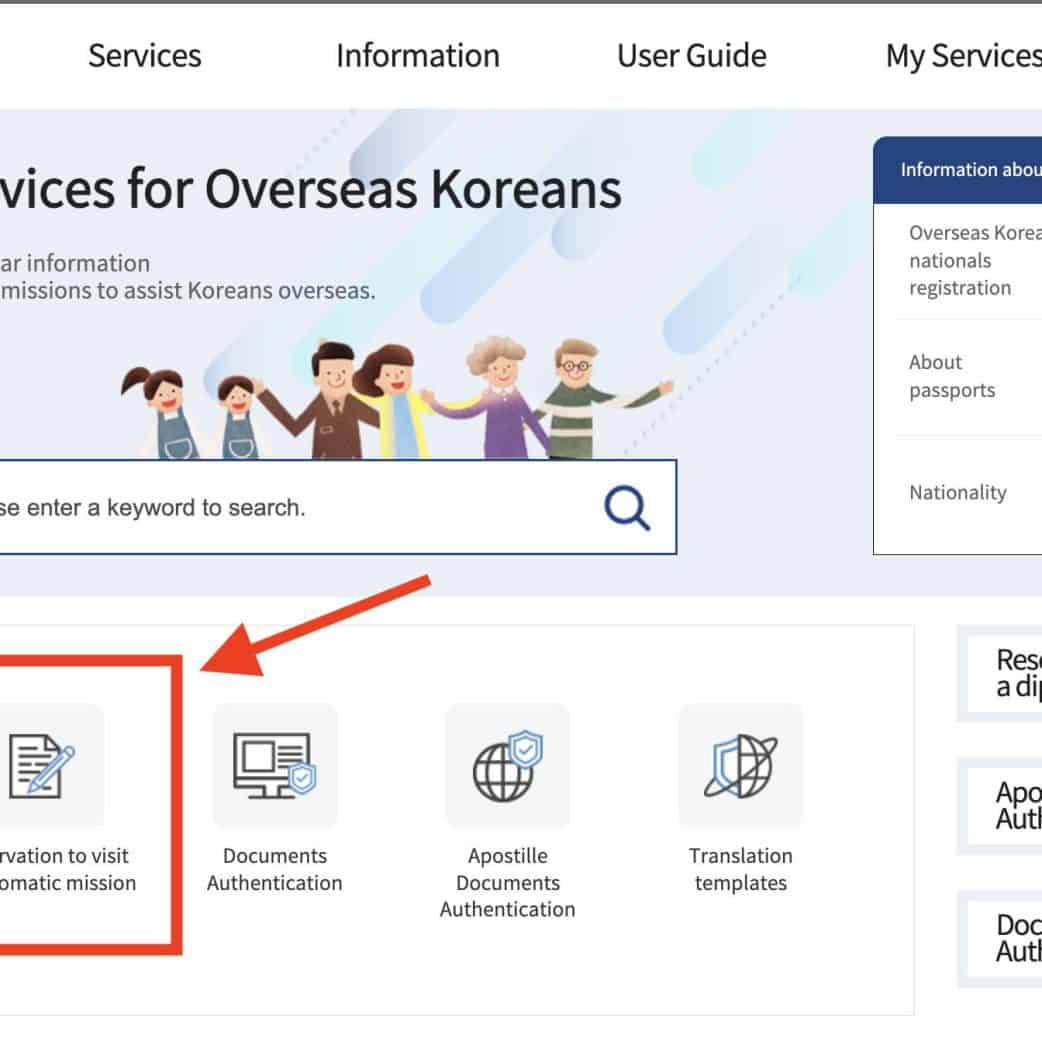The height and width of the screenshot is (1042, 1042).
Task: Open the Nationality information link
Action: (958, 493)
